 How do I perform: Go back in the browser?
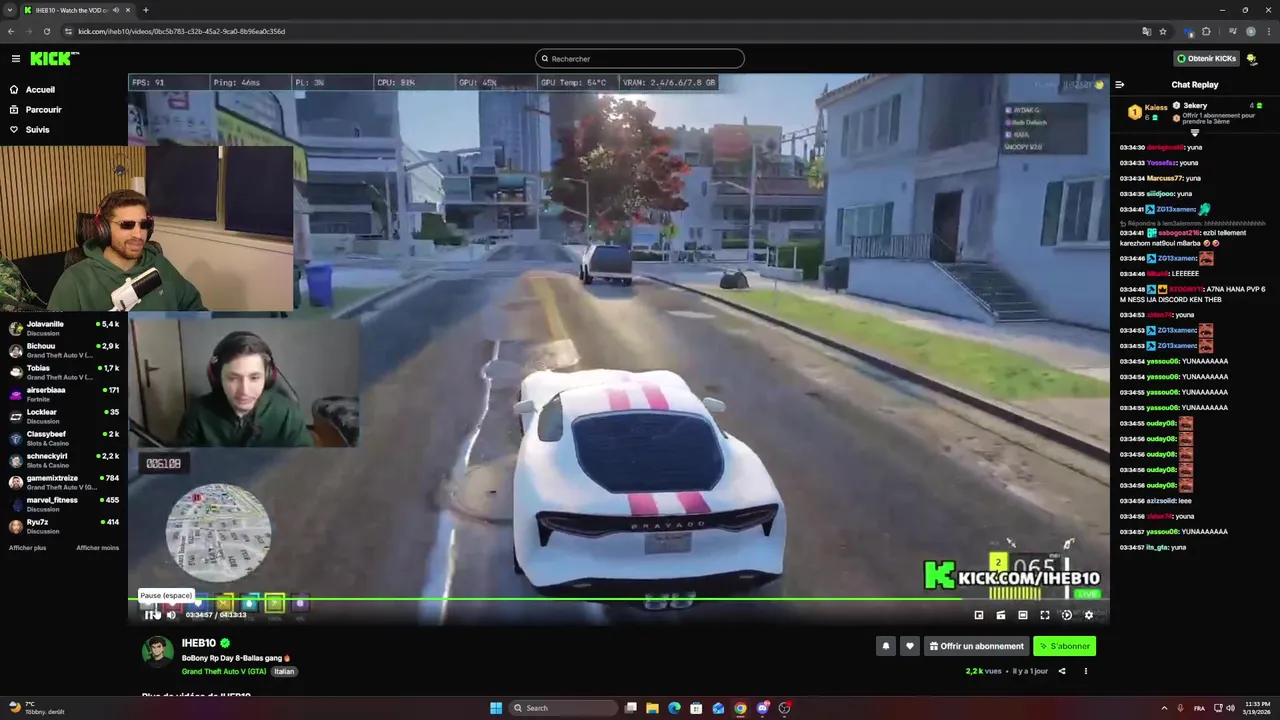pos(11,31)
